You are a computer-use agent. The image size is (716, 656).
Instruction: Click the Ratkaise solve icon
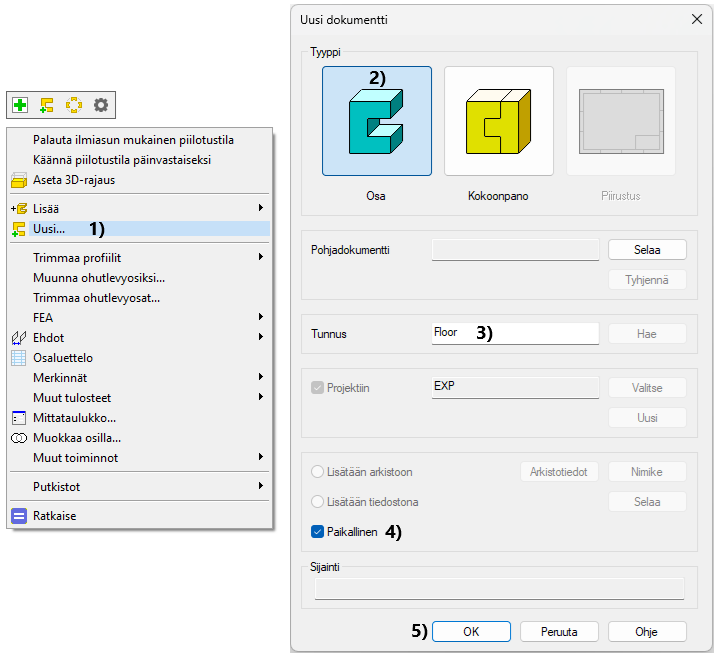point(19,516)
